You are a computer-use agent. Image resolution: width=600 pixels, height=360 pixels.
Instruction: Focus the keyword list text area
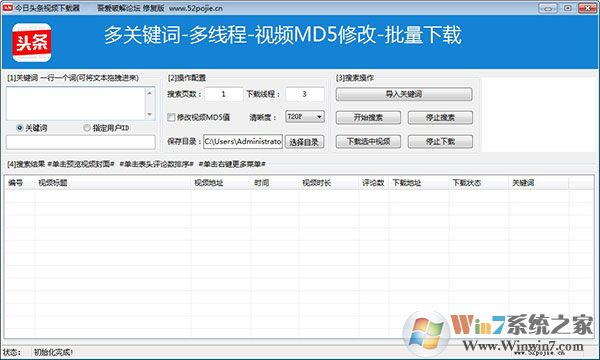pyautogui.click(x=76, y=104)
